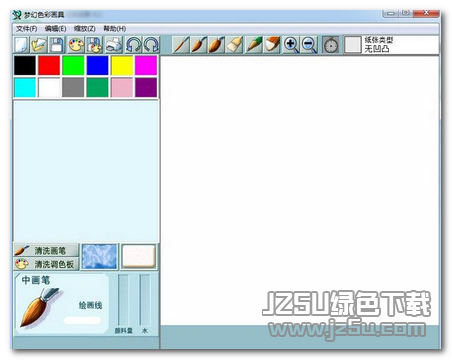Click the white paper sample thumbnail
The image size is (452, 360).
[x=138, y=256]
